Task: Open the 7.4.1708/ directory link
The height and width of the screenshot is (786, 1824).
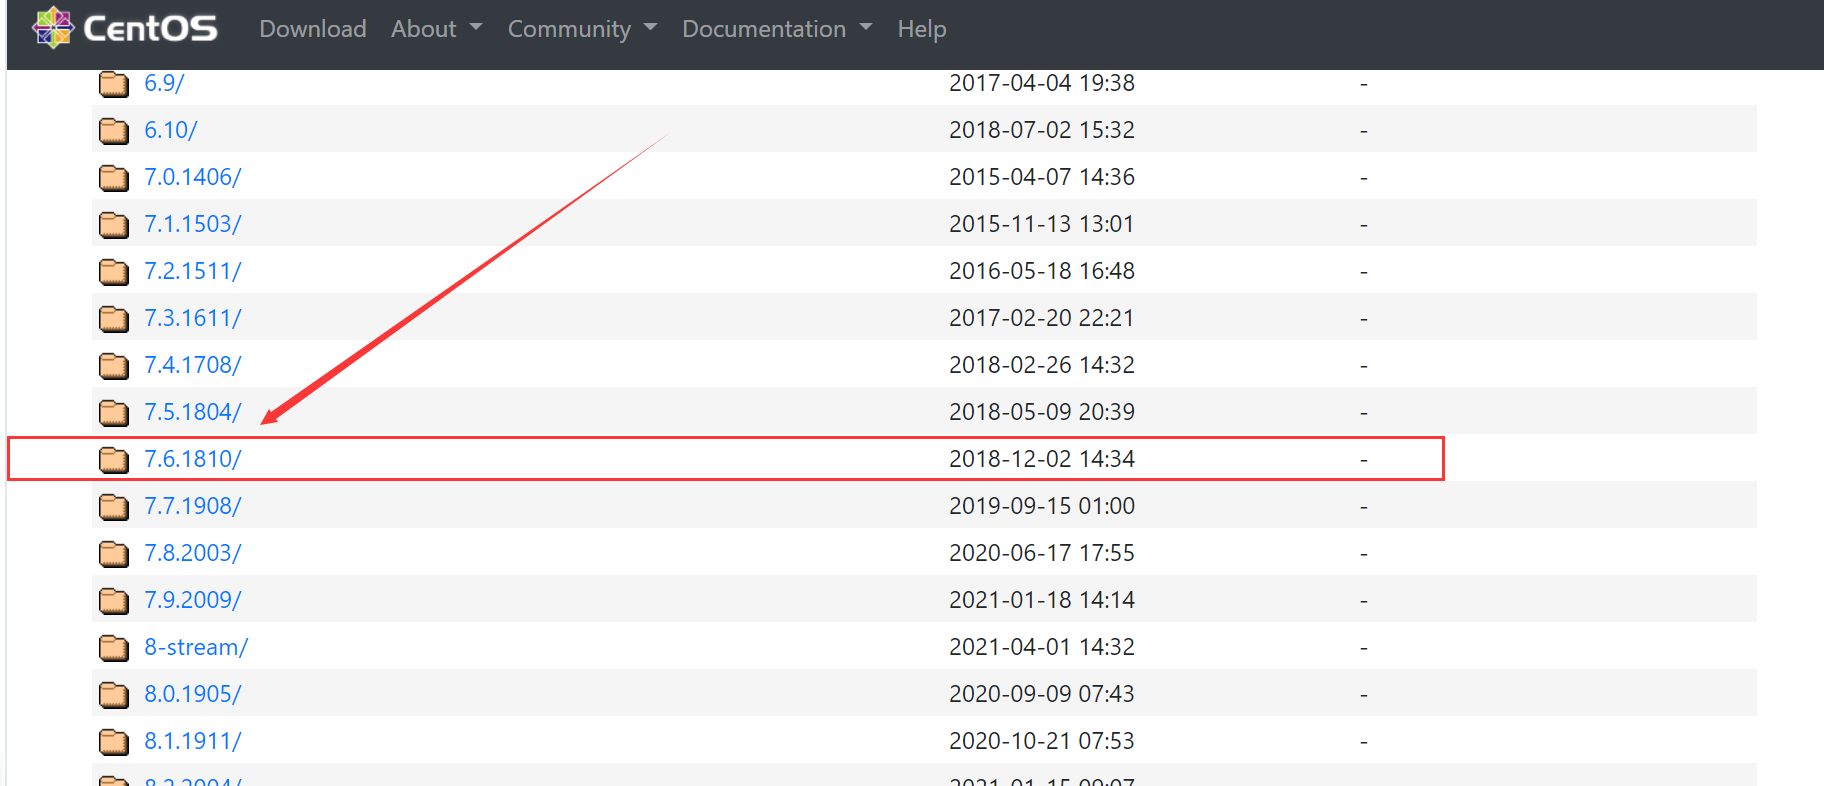Action: pyautogui.click(x=193, y=365)
